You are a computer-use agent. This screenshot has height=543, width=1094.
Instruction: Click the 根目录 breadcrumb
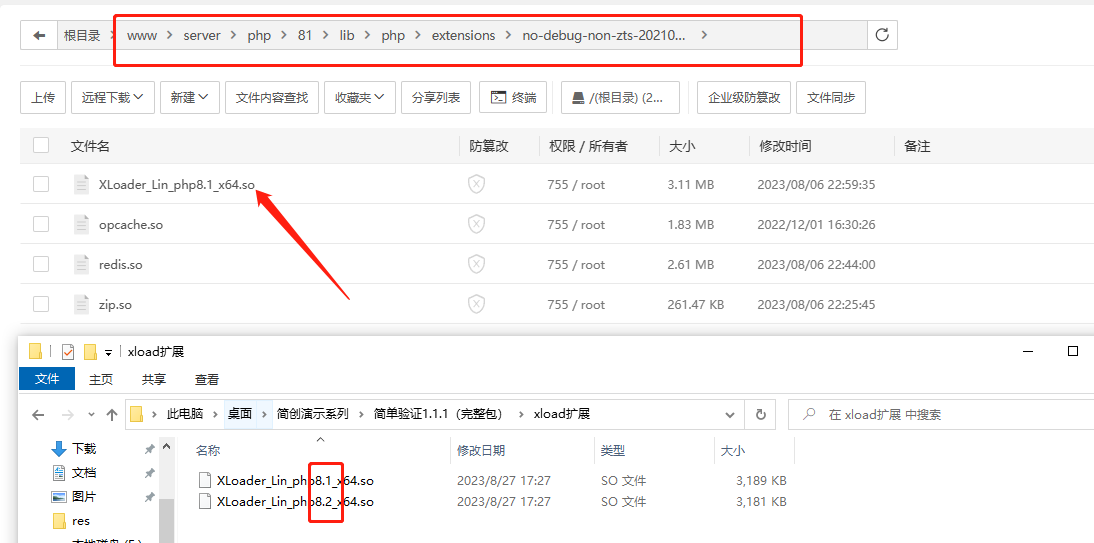[x=82, y=35]
